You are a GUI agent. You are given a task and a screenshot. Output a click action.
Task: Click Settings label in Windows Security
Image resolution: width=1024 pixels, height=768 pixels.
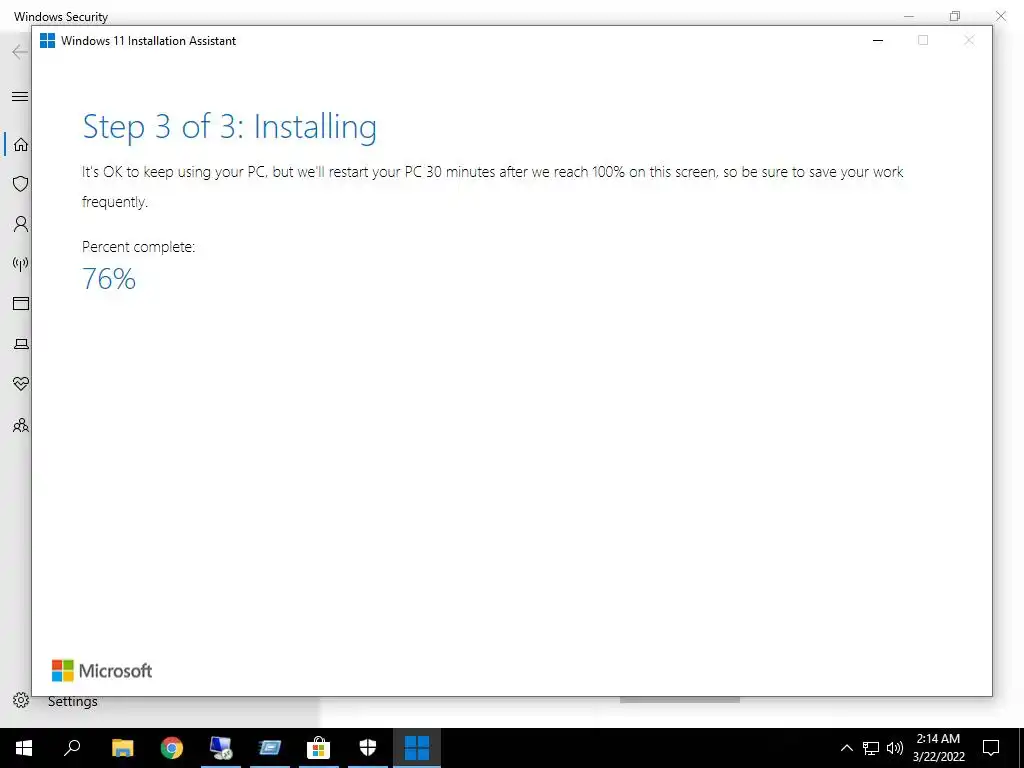click(x=72, y=701)
